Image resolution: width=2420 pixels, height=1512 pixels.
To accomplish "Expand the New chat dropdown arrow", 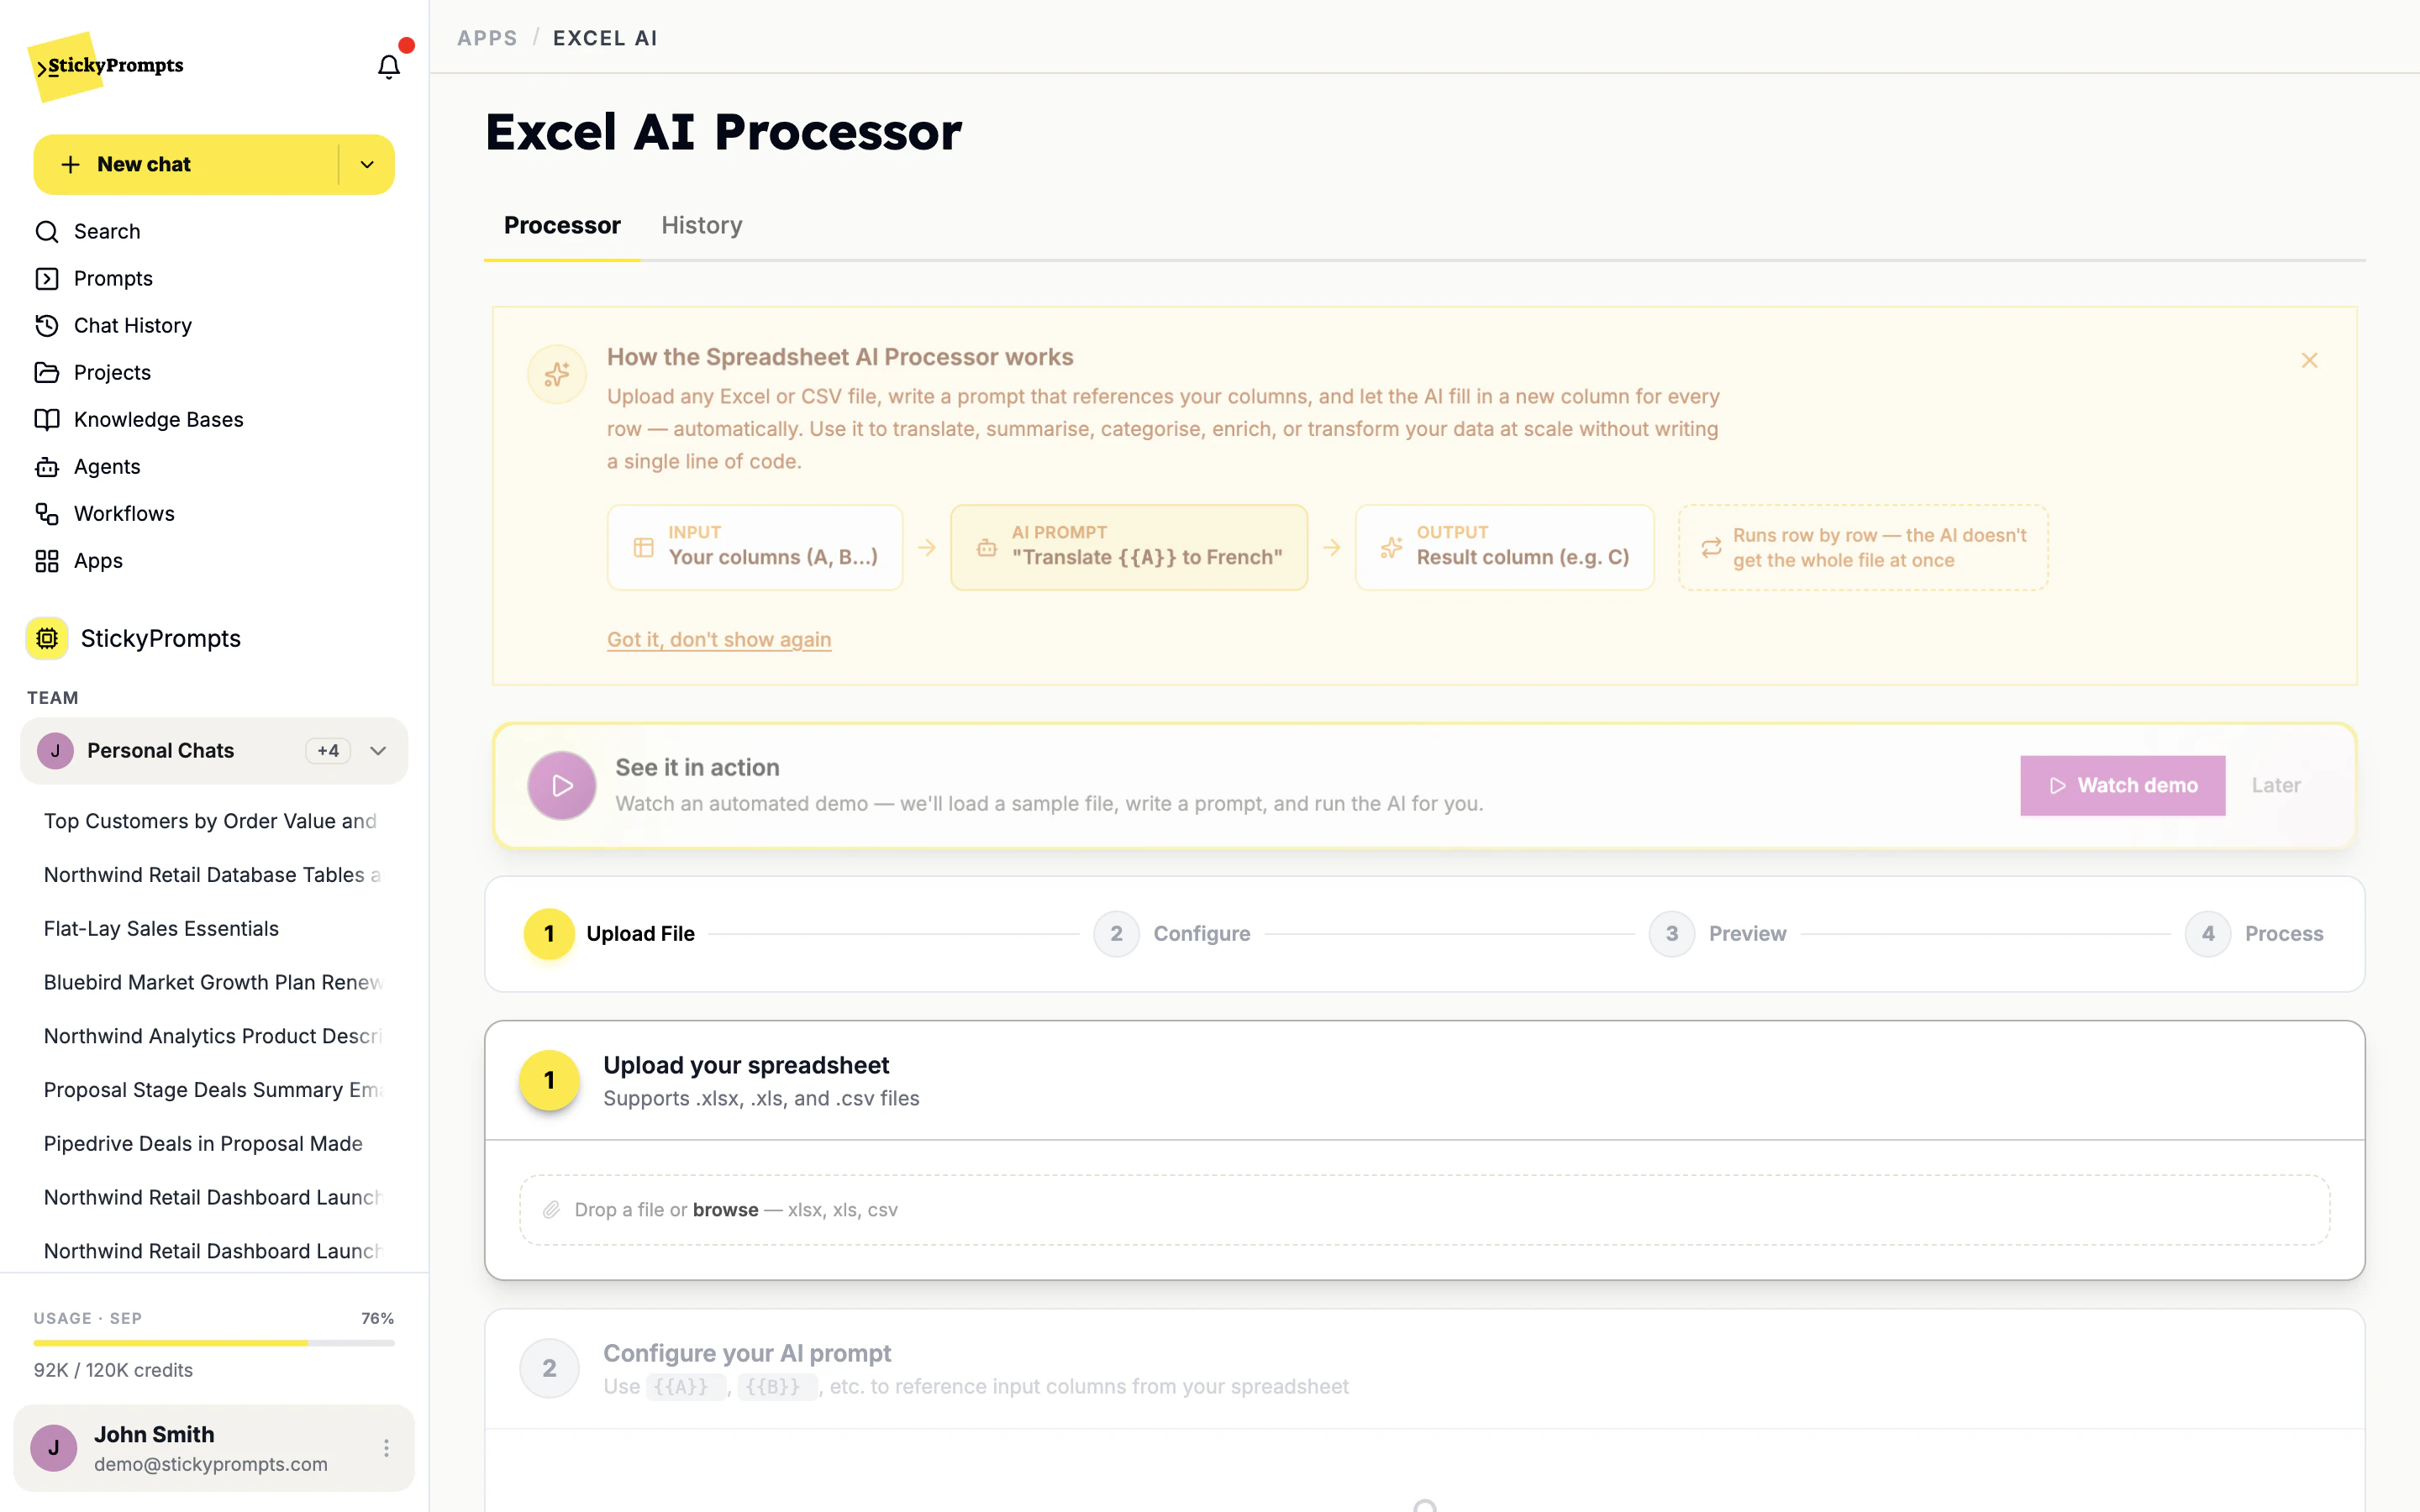I will click(367, 165).
